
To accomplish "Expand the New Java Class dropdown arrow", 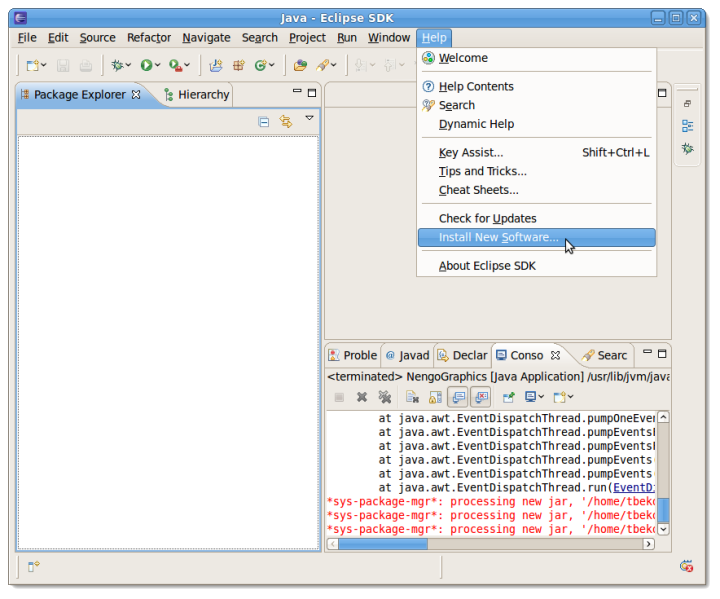I will [x=272, y=65].
